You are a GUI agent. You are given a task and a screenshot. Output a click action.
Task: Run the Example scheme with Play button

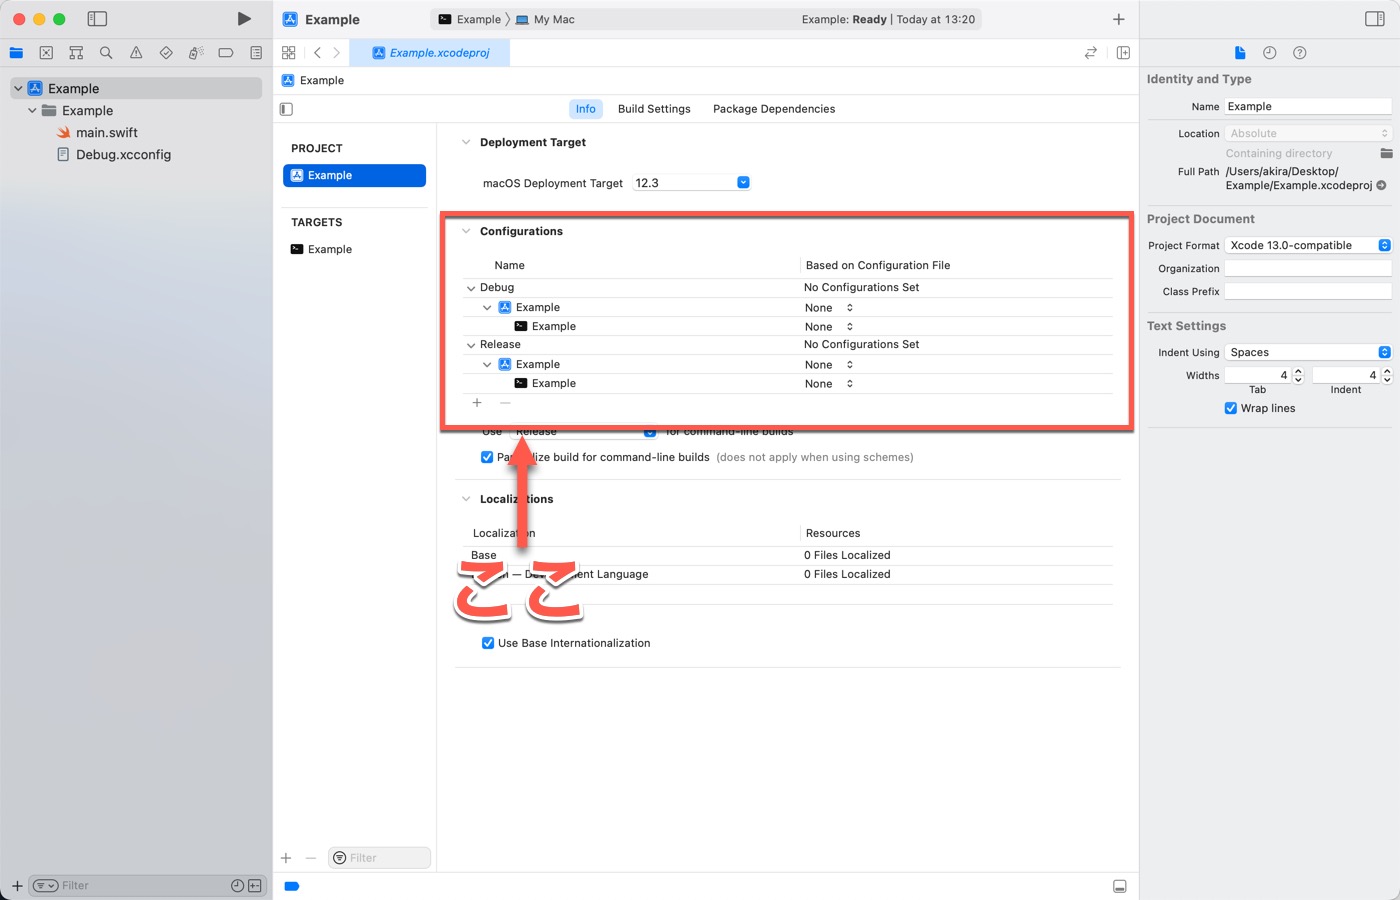[244, 19]
